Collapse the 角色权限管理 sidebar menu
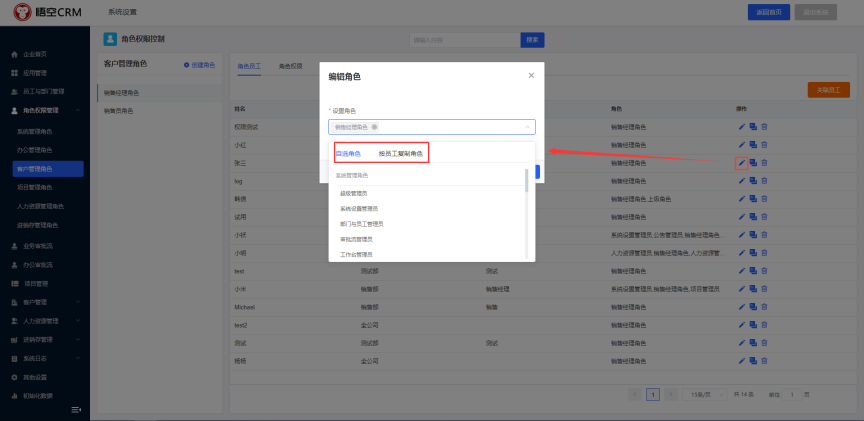The width and height of the screenshot is (864, 421). (x=78, y=111)
